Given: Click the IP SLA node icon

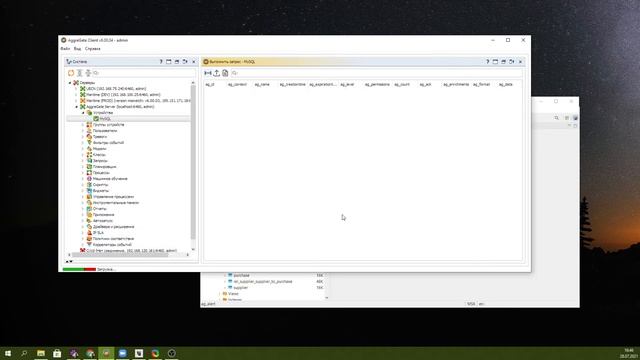Looking at the screenshot, I should tap(89, 233).
